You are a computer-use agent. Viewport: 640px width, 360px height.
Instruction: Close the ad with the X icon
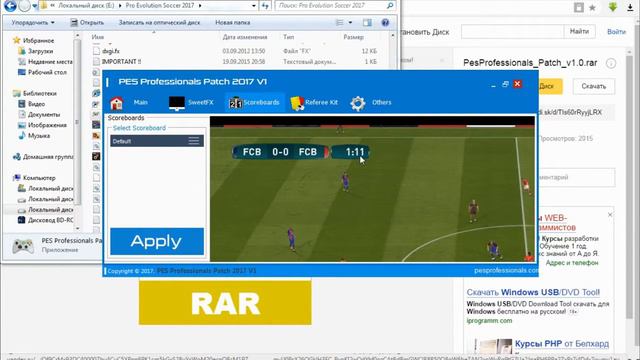tap(610, 215)
